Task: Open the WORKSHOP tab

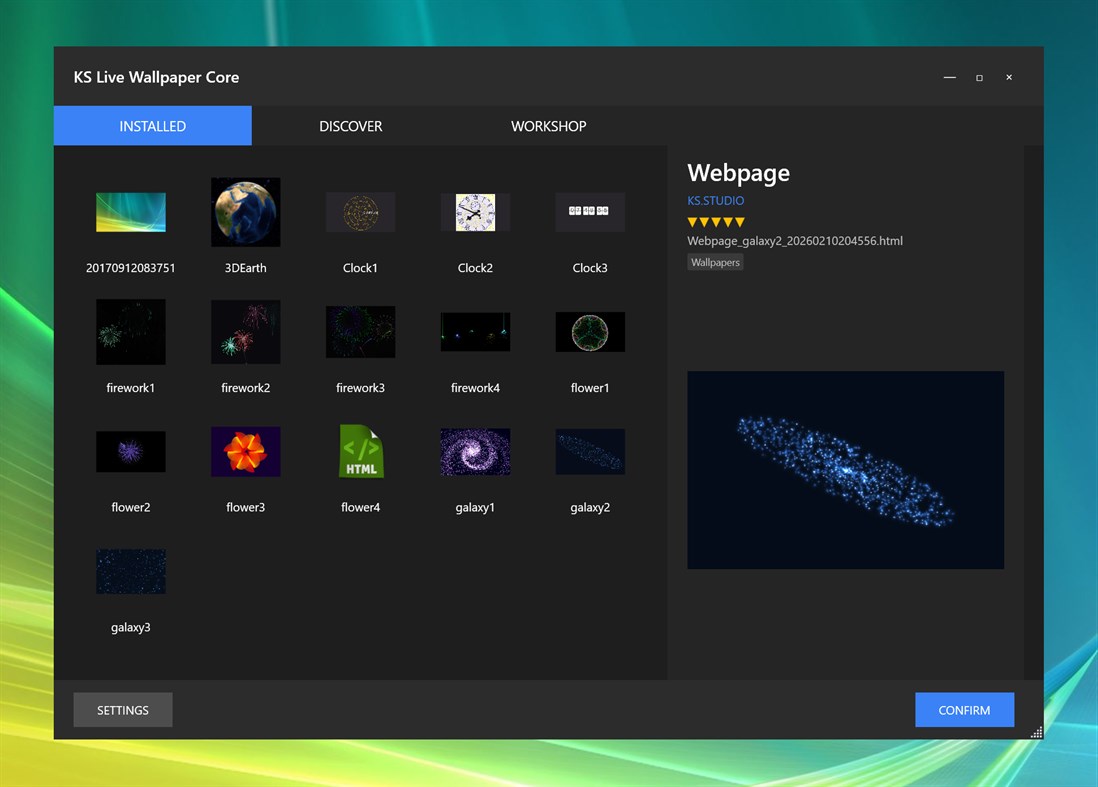Action: pyautogui.click(x=548, y=126)
